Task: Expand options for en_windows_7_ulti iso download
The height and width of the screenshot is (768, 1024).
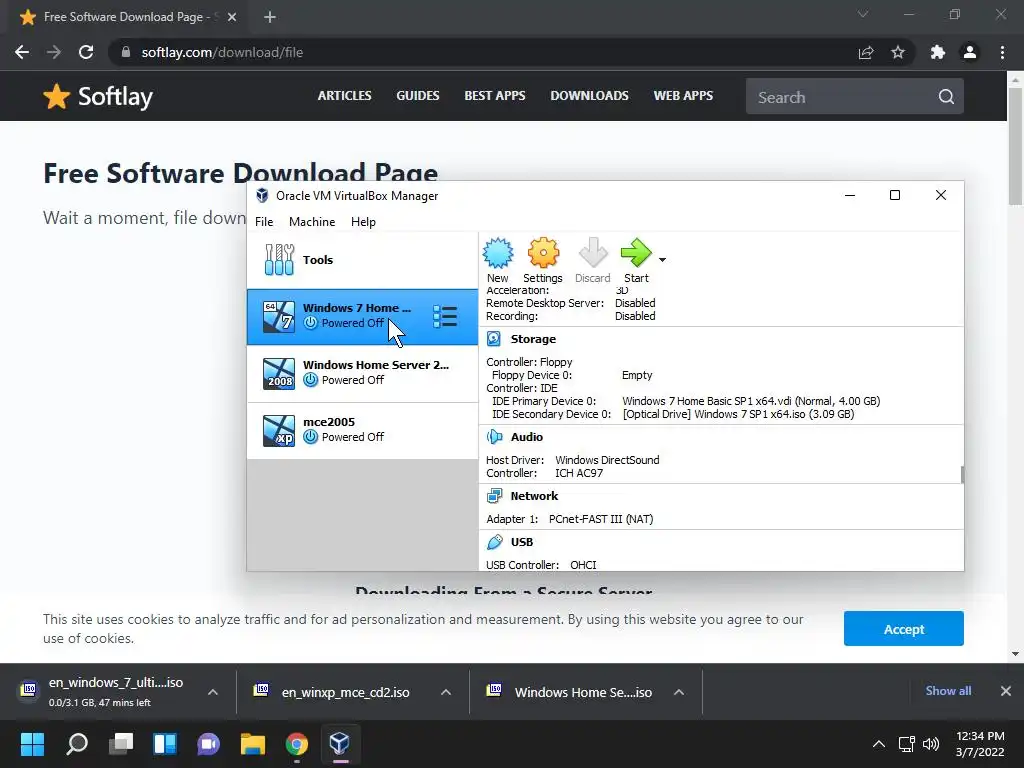Action: (213, 692)
